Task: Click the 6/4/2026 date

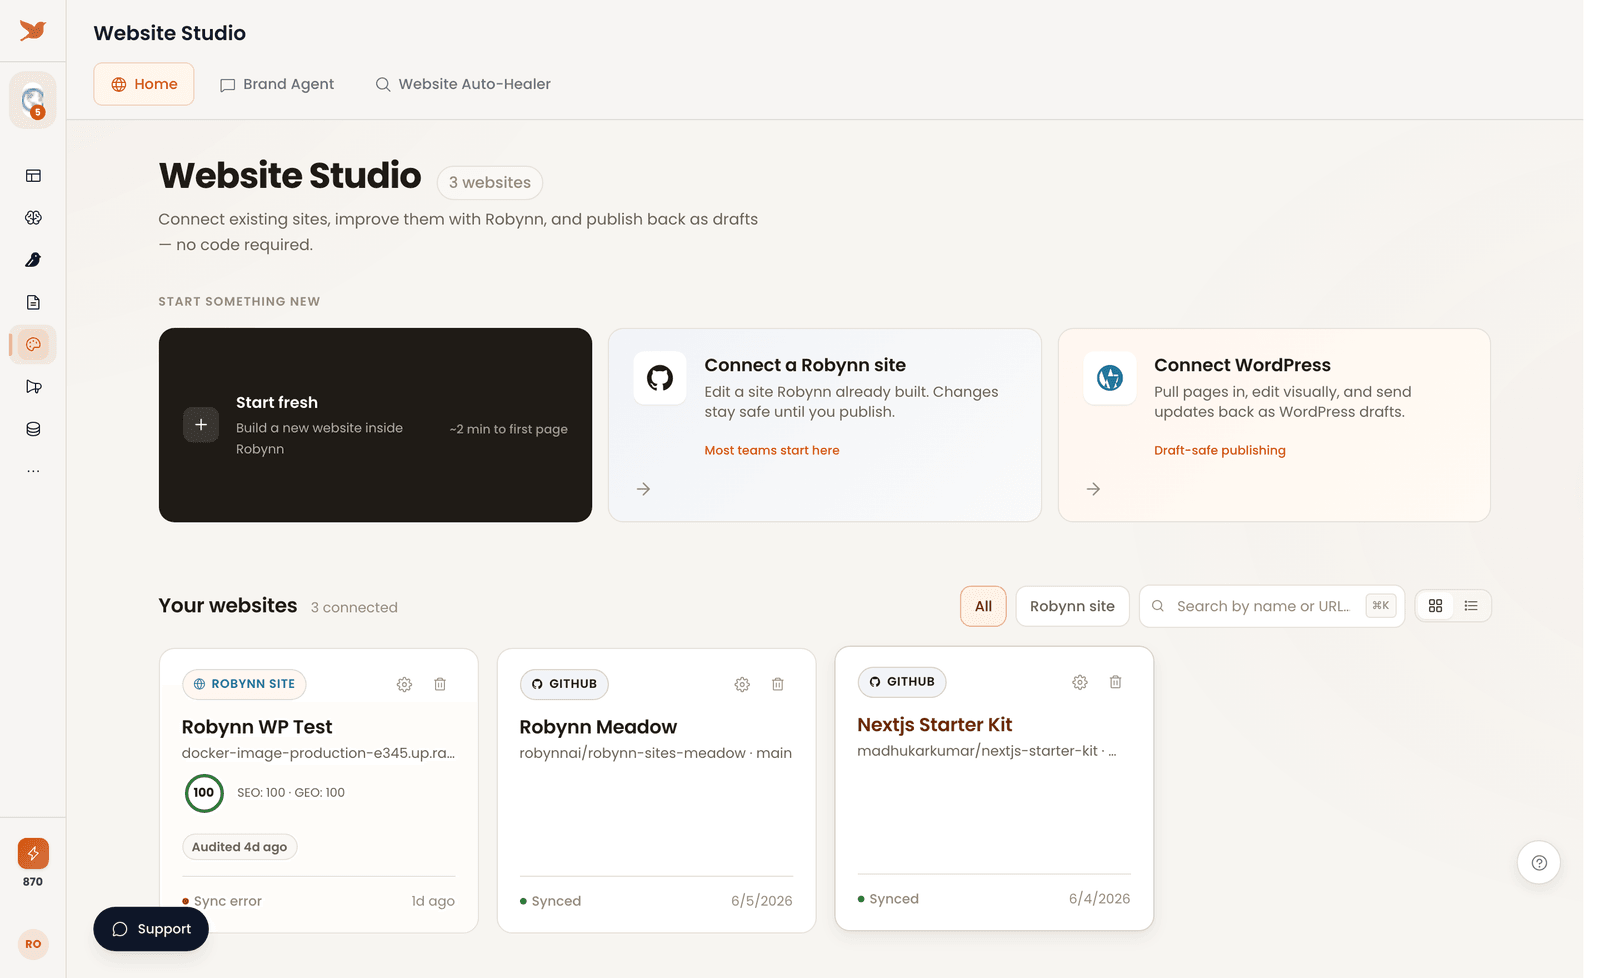Action: tap(1100, 899)
